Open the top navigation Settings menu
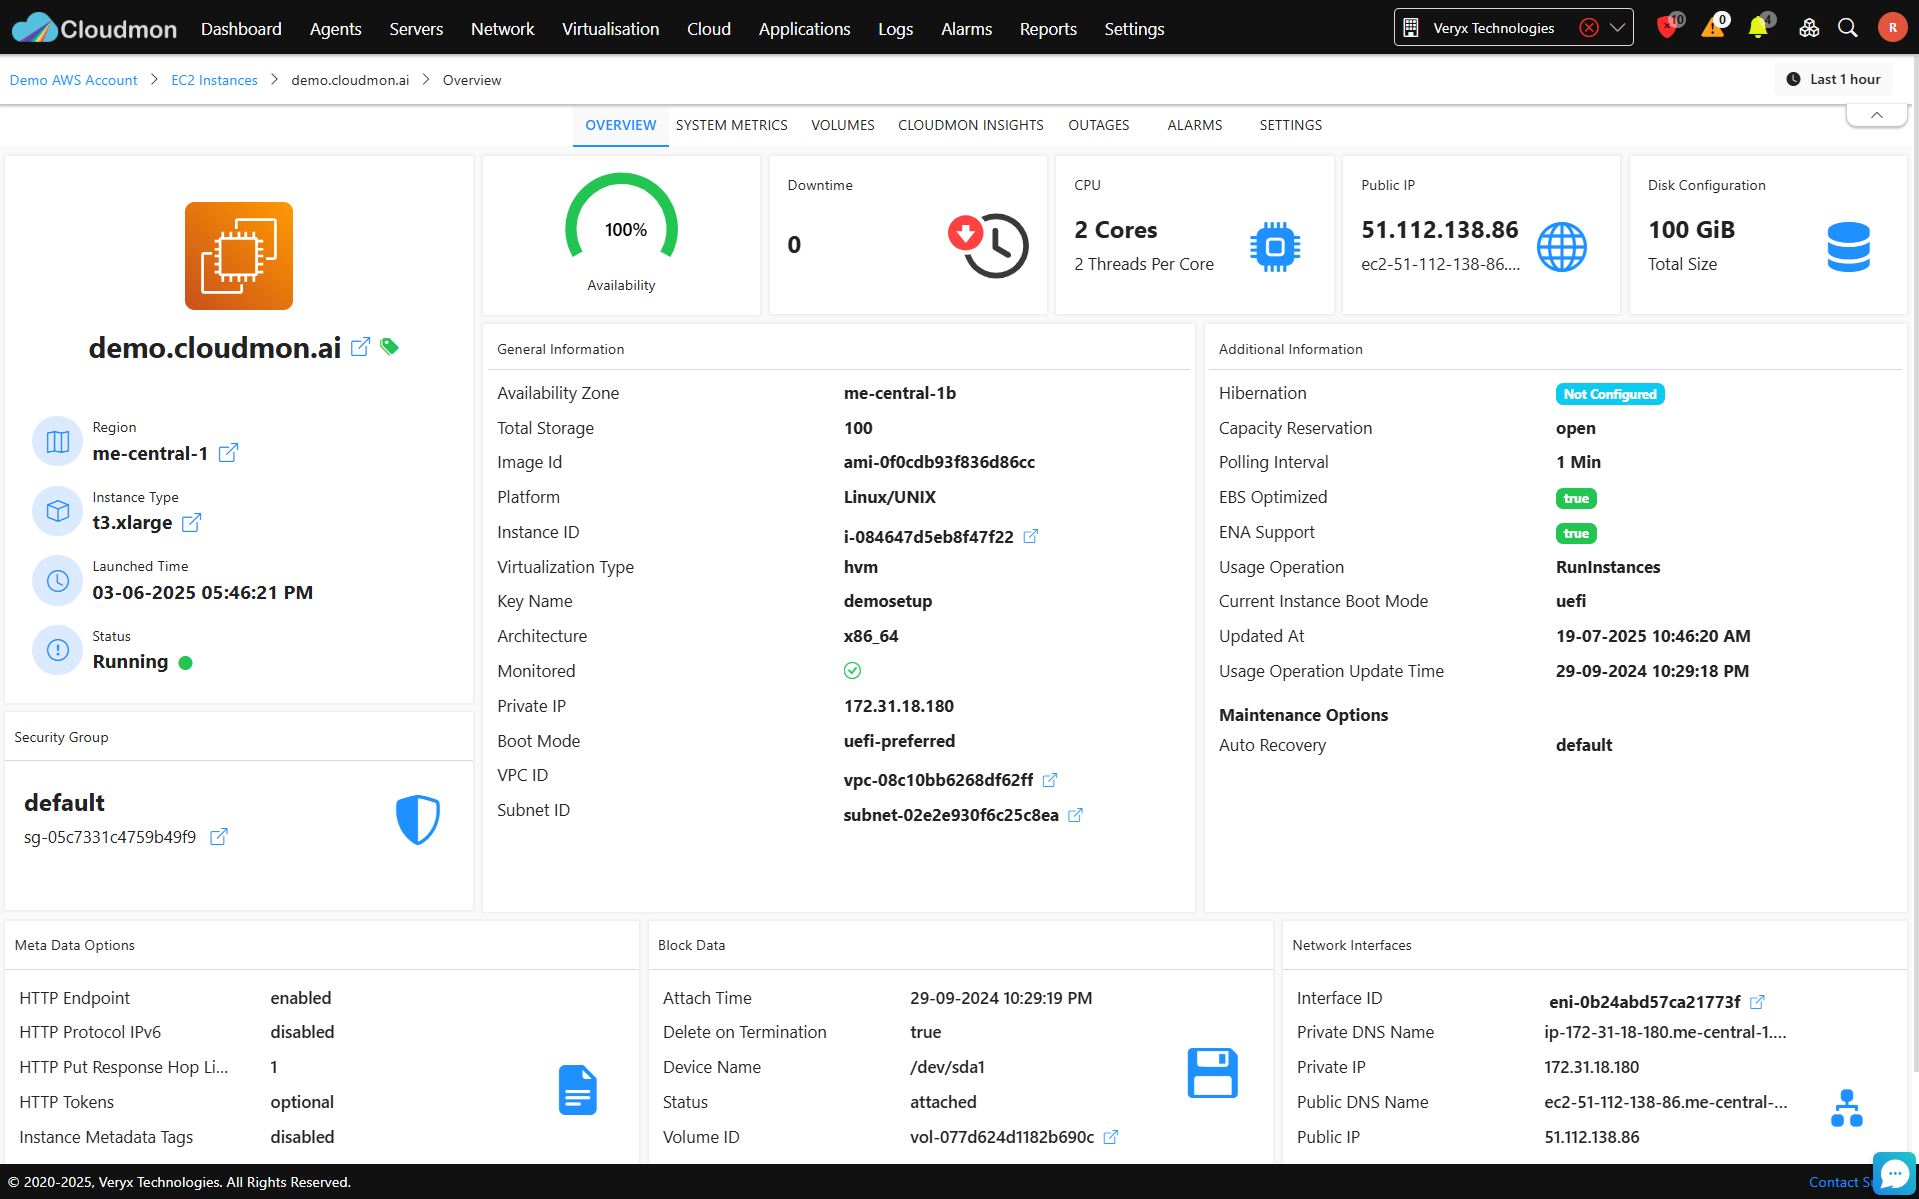The height and width of the screenshot is (1199, 1919). point(1134,29)
